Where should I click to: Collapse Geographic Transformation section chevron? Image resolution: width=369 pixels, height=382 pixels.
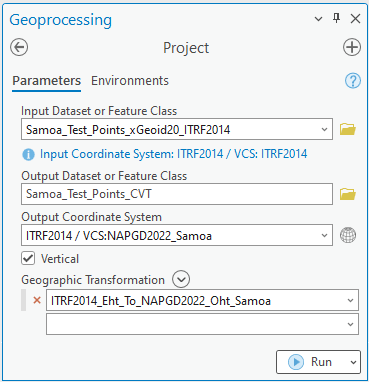tap(181, 279)
